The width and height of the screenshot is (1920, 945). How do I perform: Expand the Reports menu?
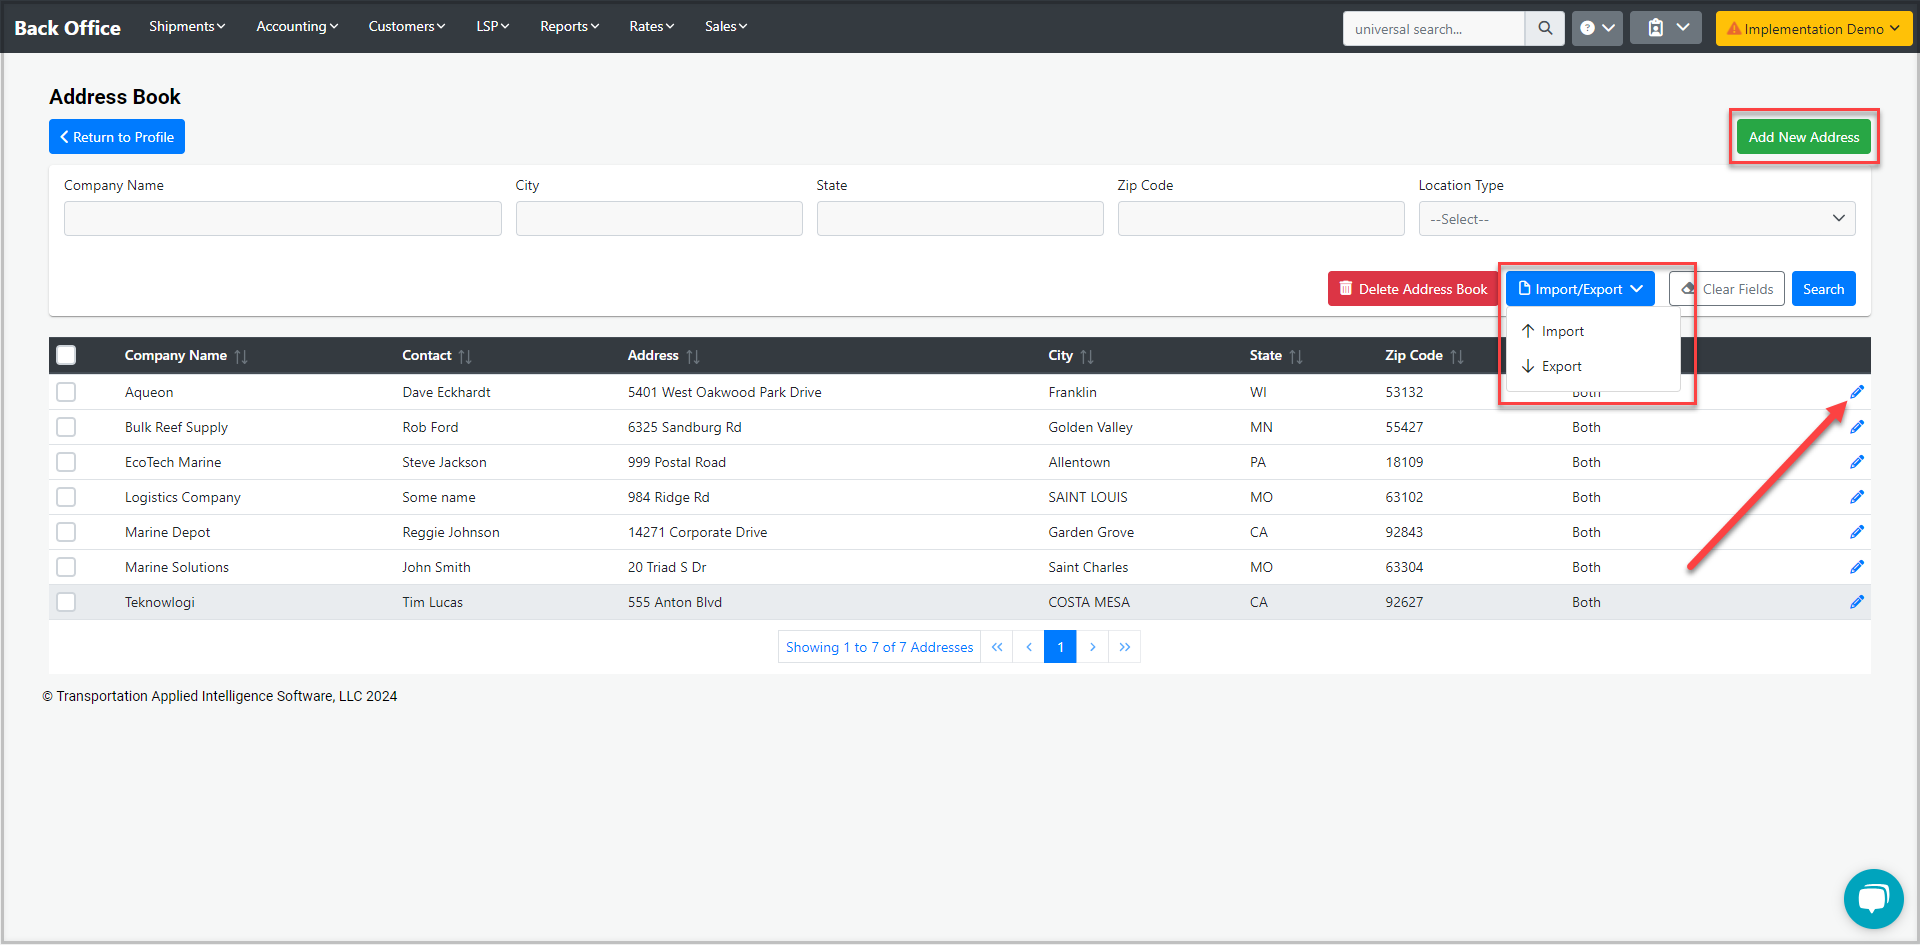tap(570, 26)
